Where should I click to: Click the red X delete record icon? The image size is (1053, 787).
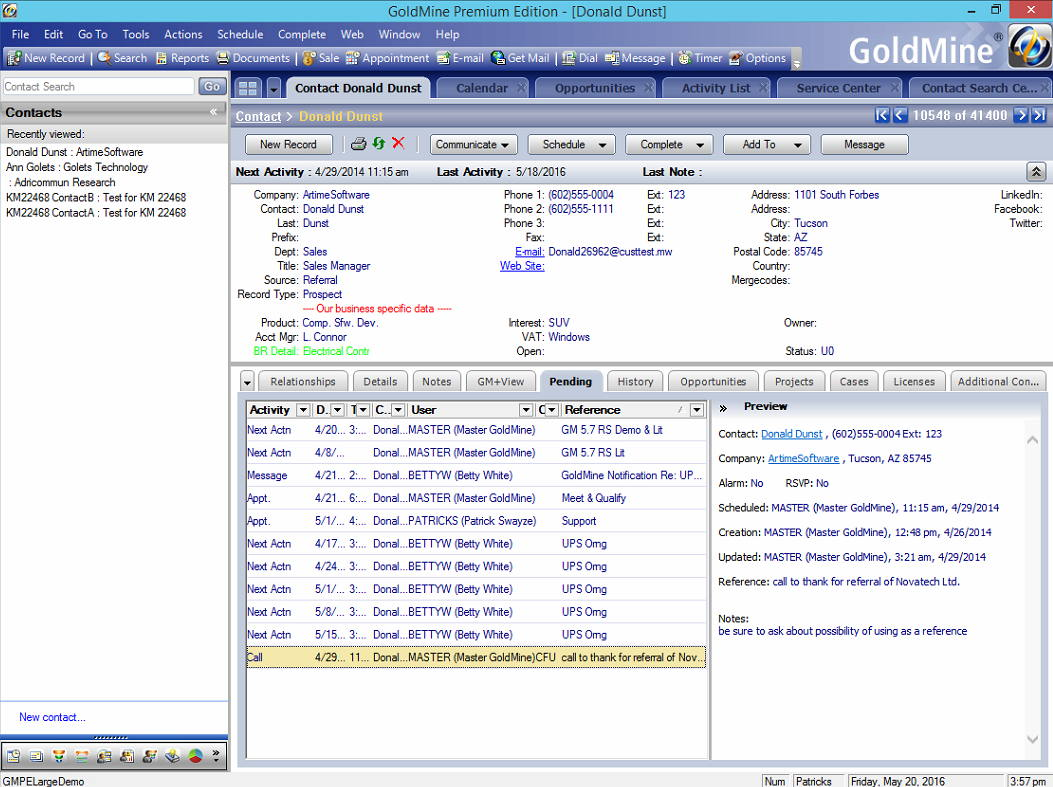click(398, 144)
